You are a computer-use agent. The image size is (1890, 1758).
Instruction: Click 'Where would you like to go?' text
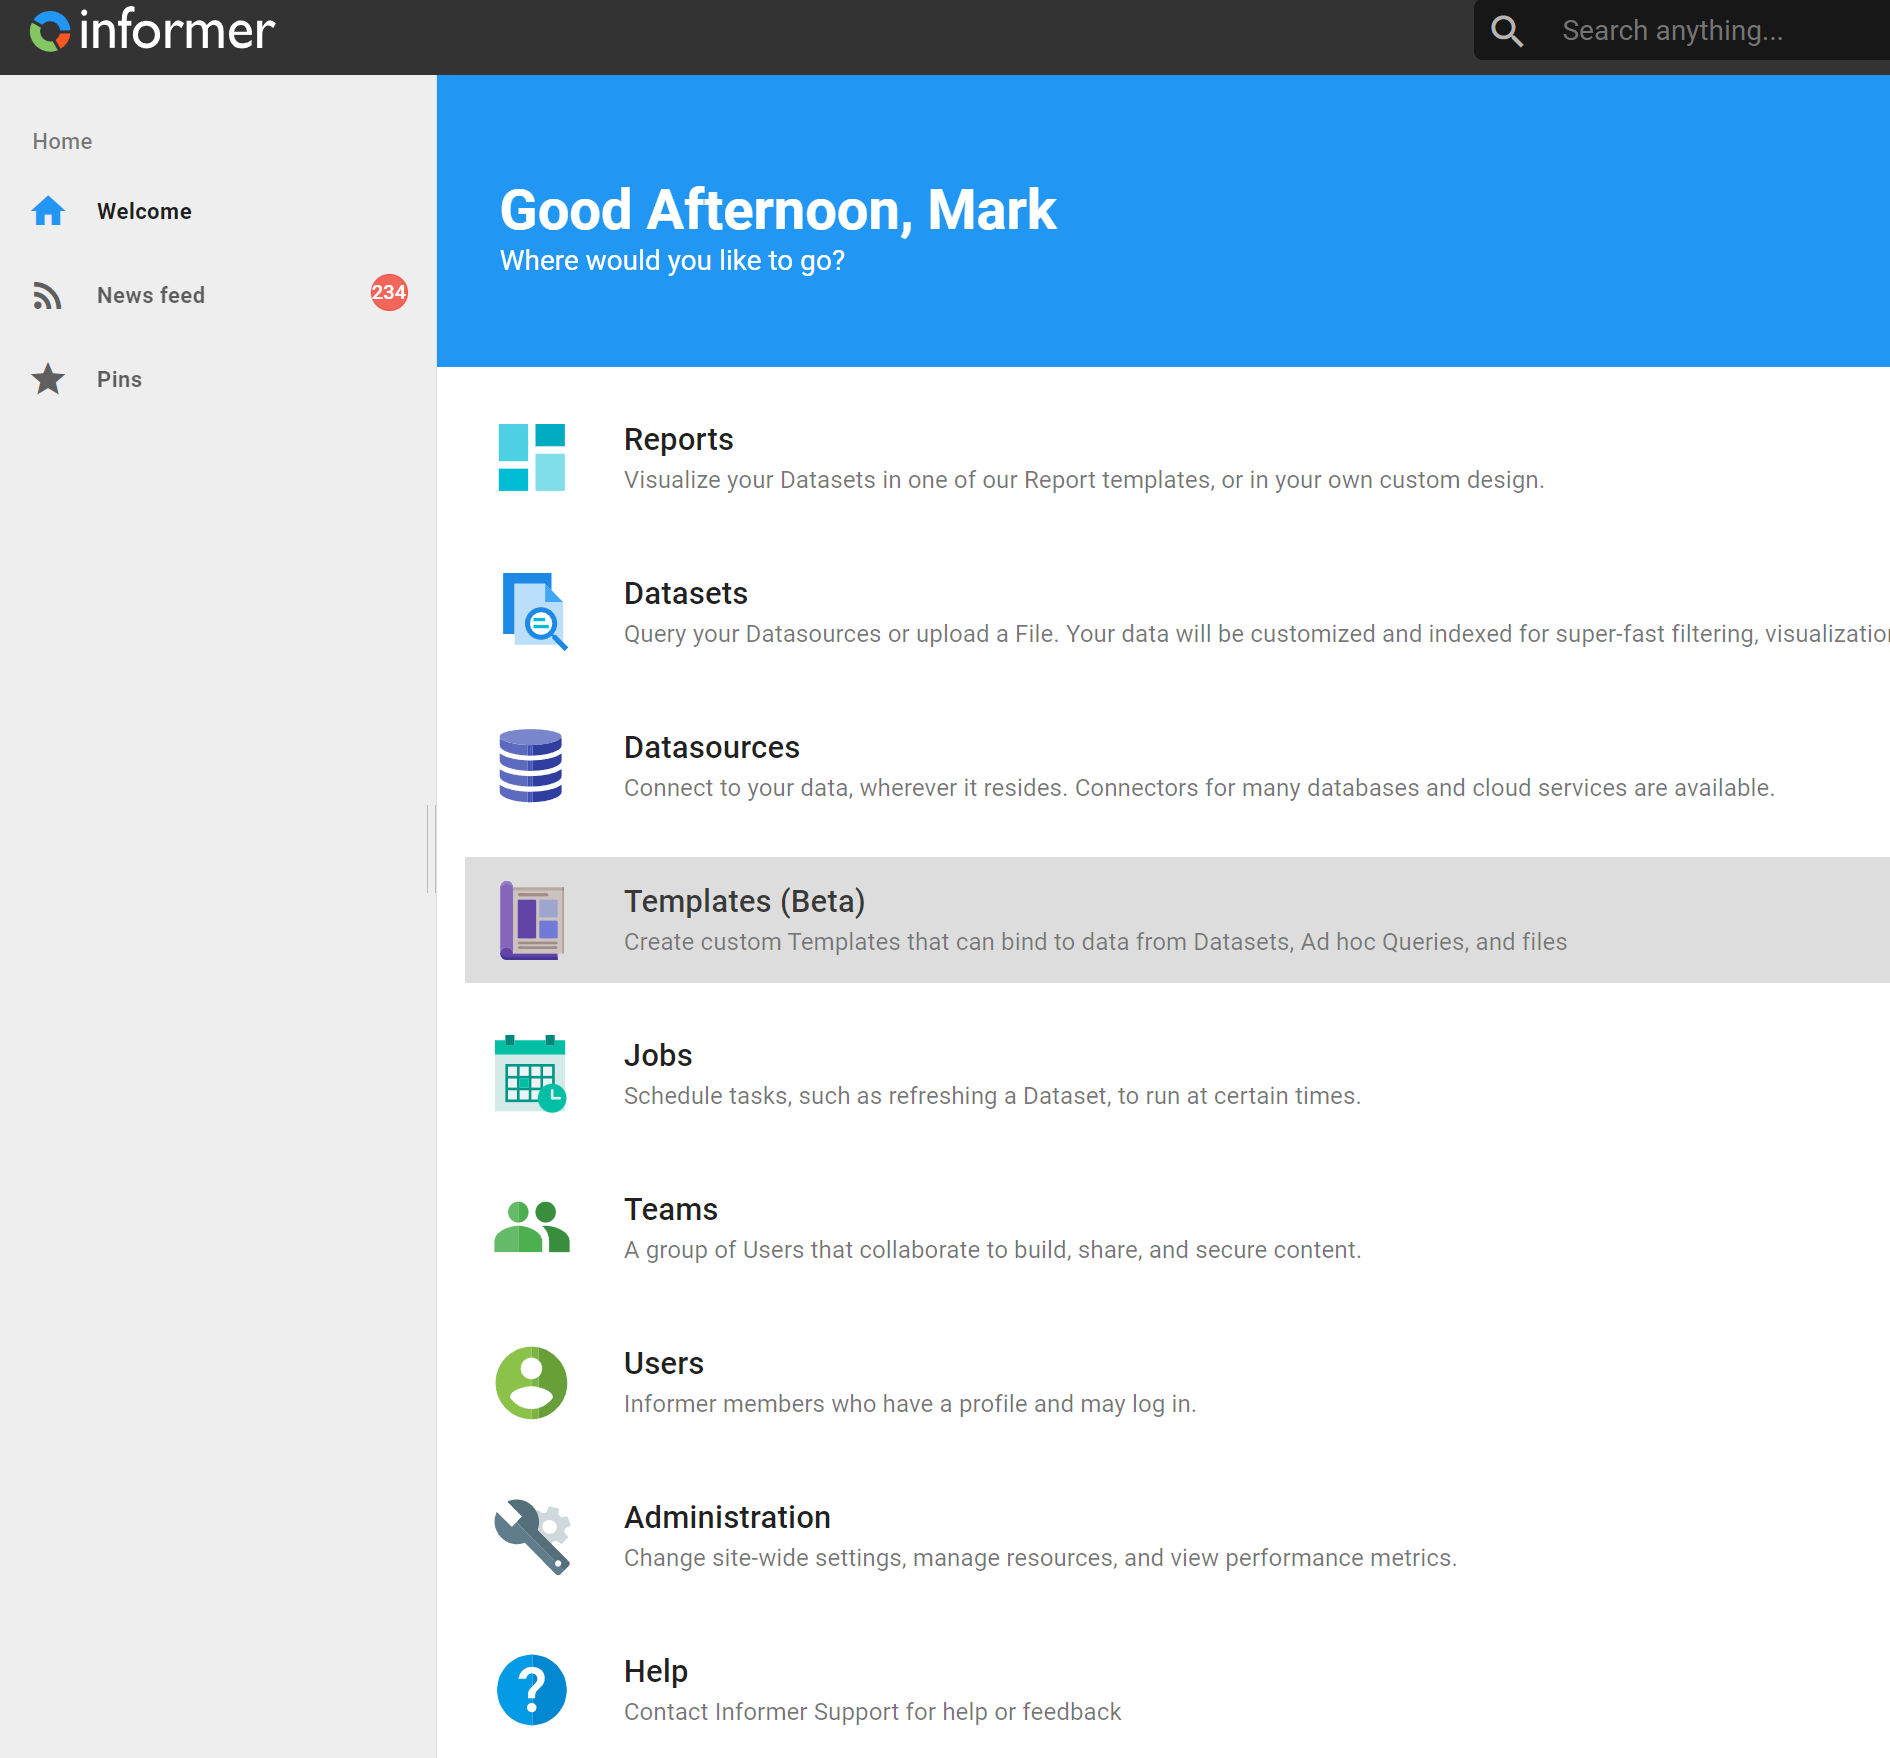(x=672, y=260)
